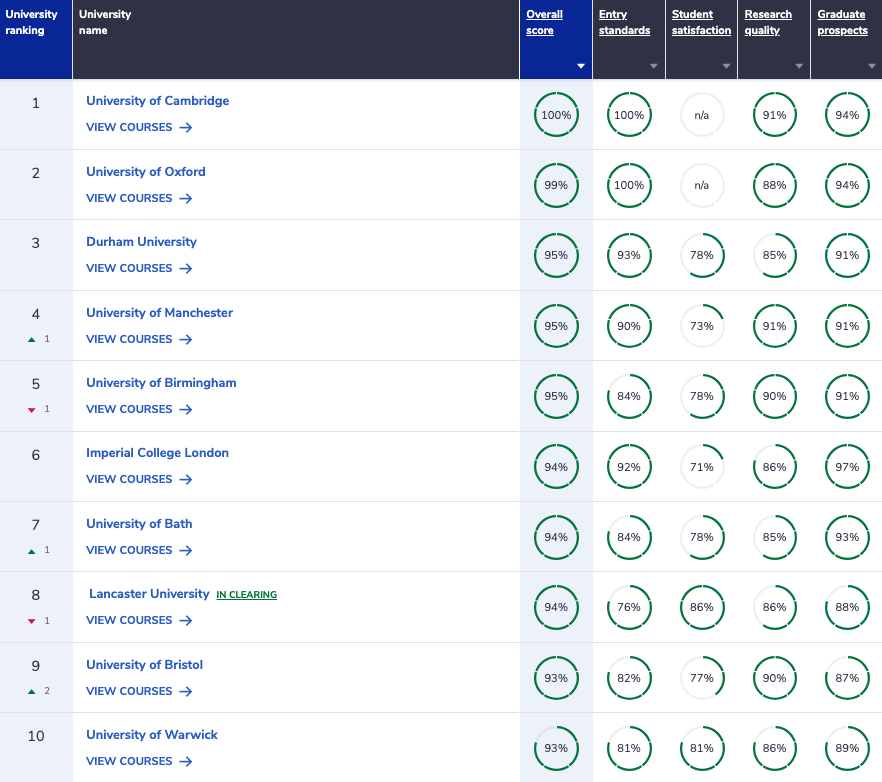View courses for Lancaster University

pyautogui.click(x=139, y=621)
